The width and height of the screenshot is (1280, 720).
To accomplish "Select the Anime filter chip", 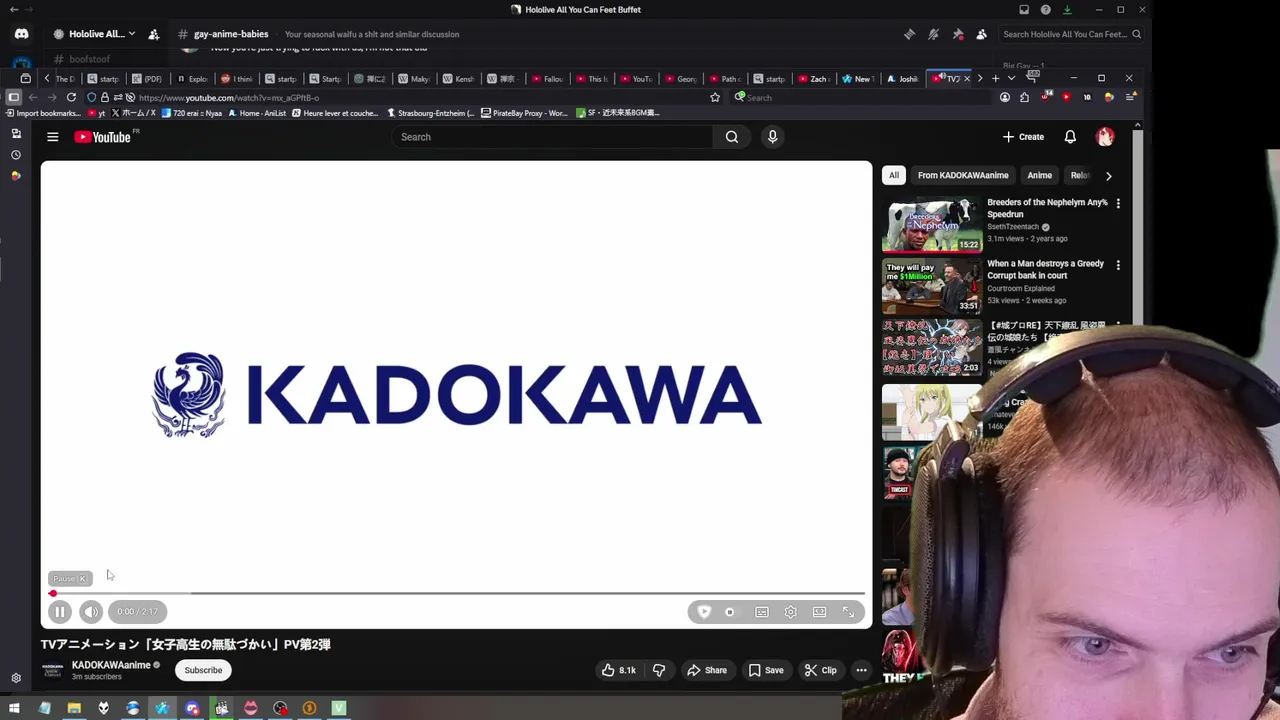I will pyautogui.click(x=1039, y=175).
